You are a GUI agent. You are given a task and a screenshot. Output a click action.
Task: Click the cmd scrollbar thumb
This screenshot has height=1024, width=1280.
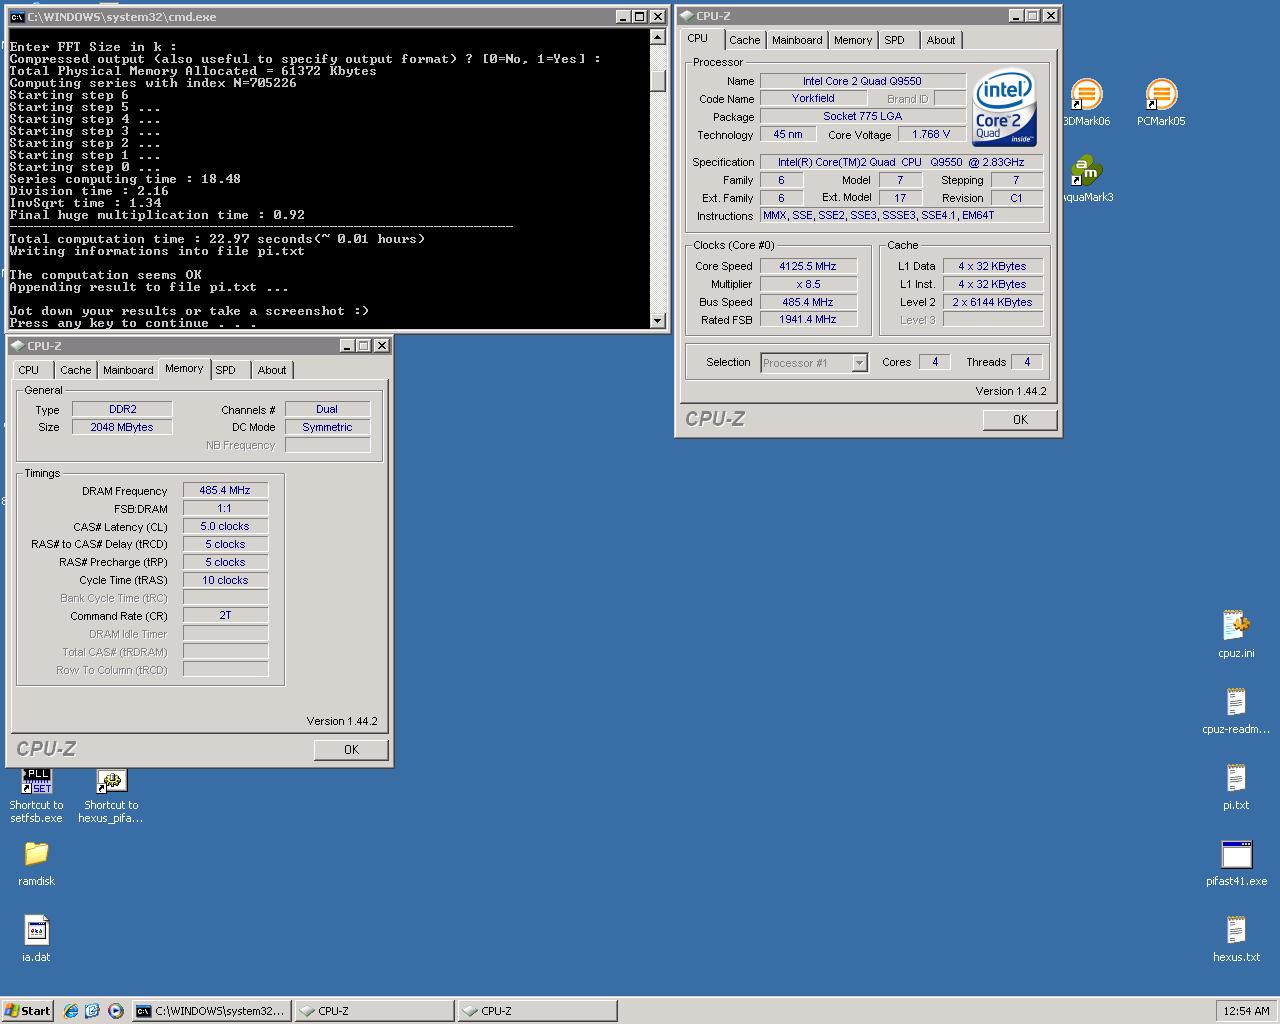click(657, 80)
